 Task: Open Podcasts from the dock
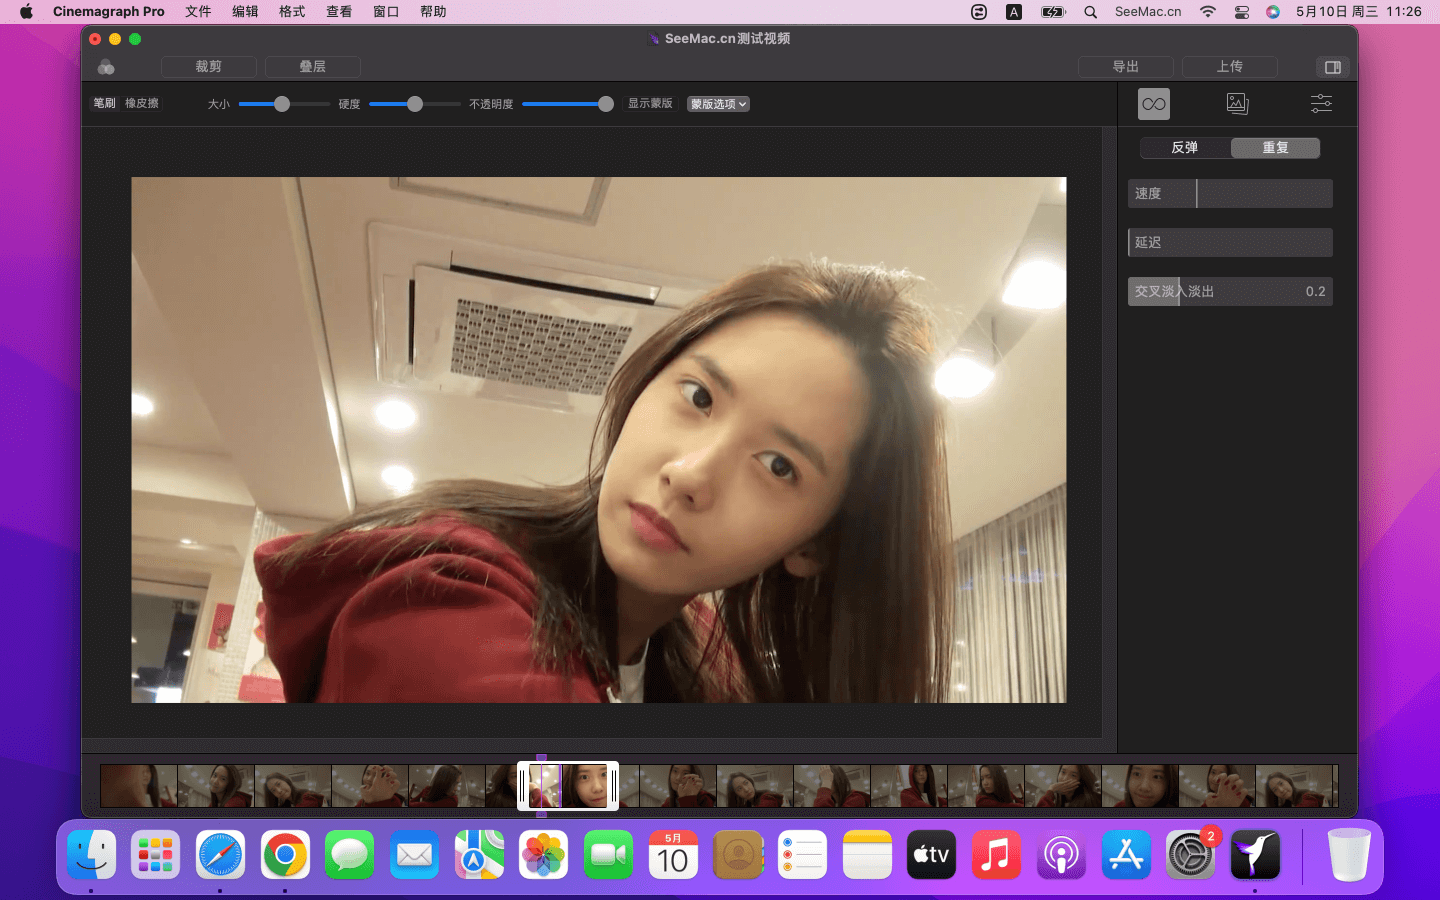1061,855
